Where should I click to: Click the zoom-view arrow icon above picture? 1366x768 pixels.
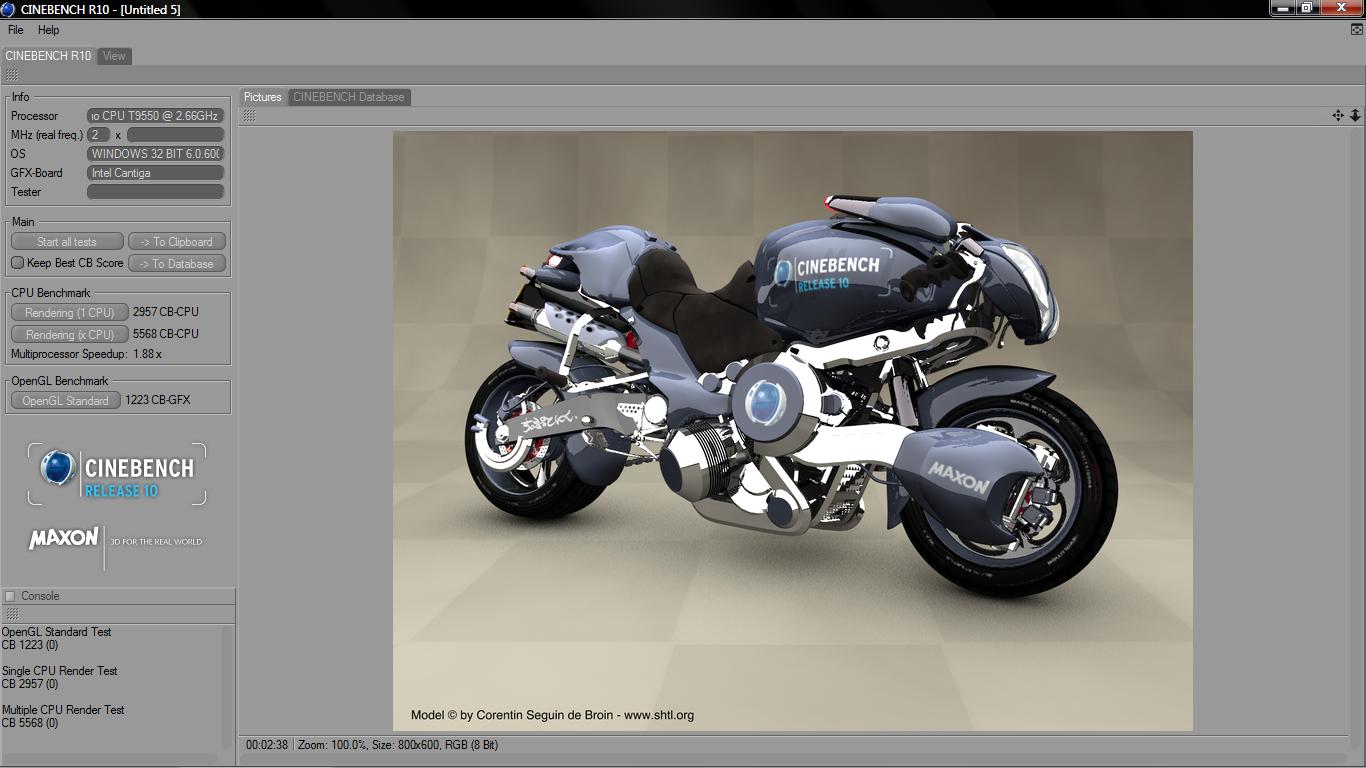tap(1355, 116)
